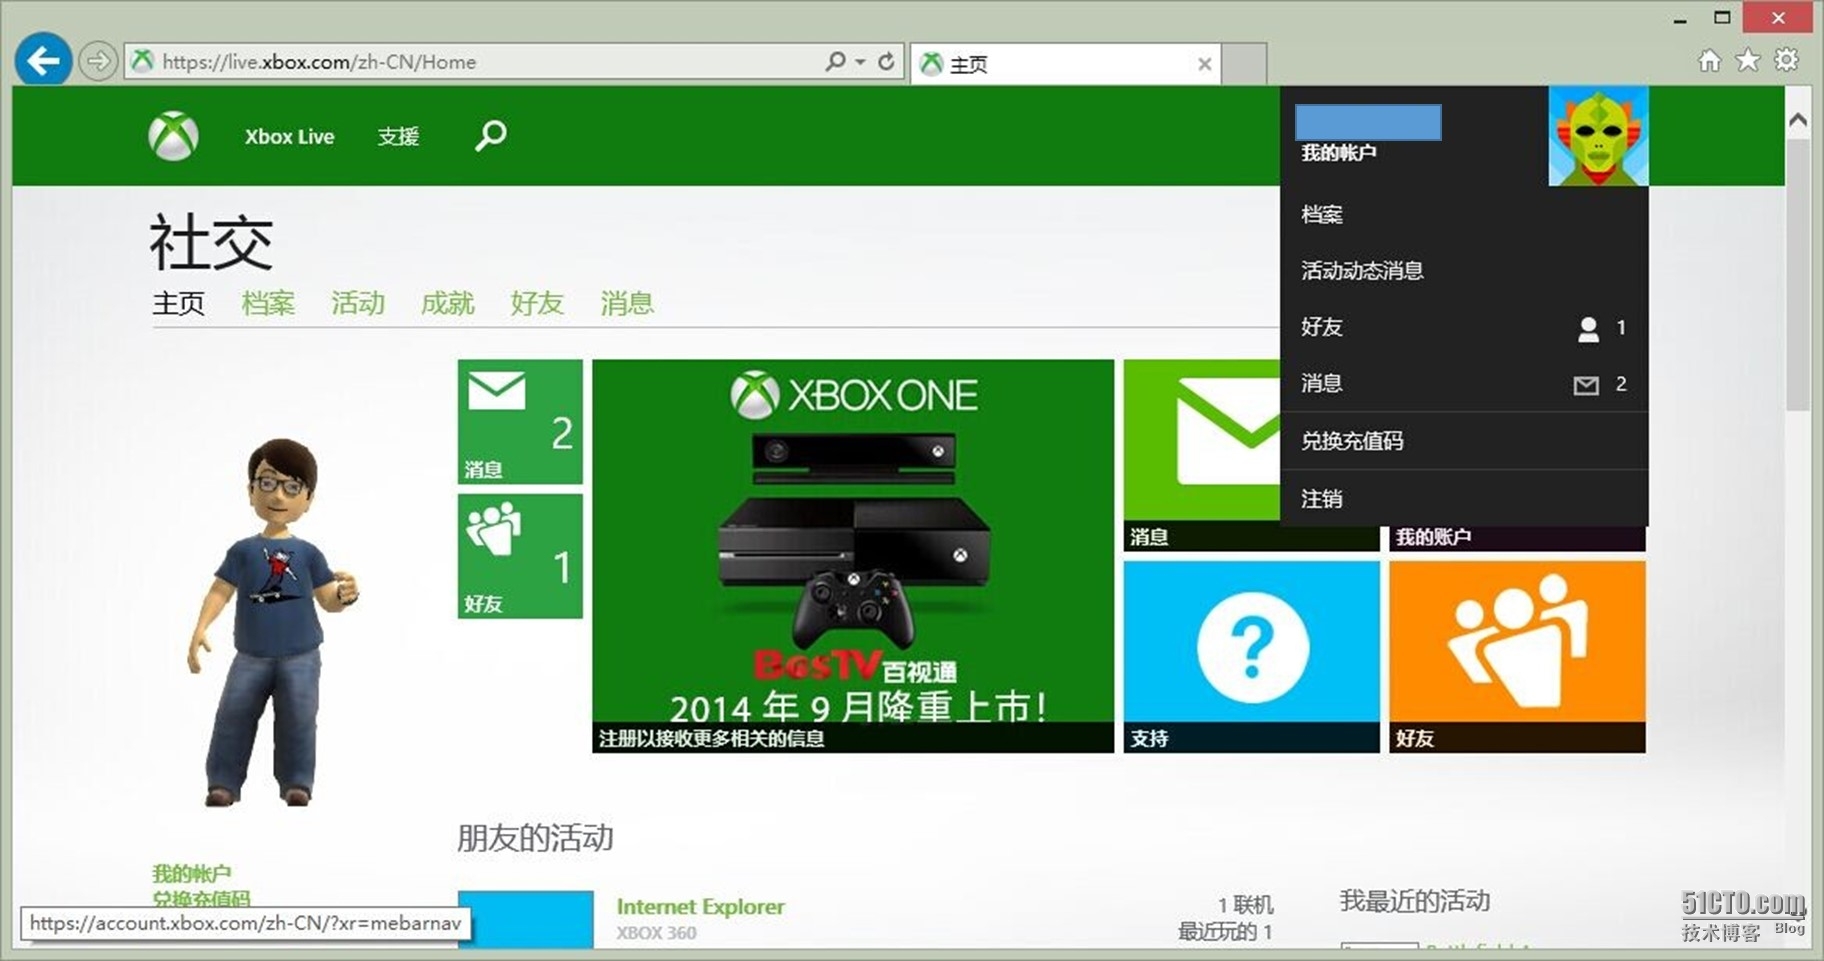Click the IE home icon
This screenshot has width=1824, height=961.
tap(1709, 61)
